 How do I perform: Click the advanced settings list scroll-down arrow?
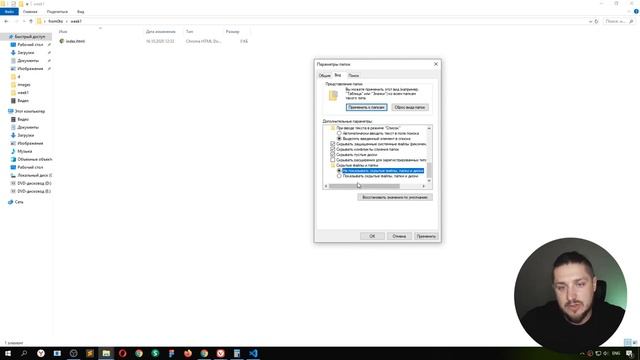click(x=429, y=181)
